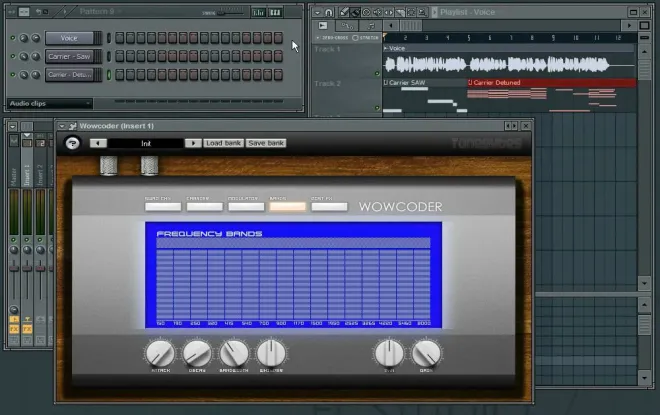The width and height of the screenshot is (660, 415).
Task: Open the Voice clip menu in Playlist
Action: [x=386, y=48]
